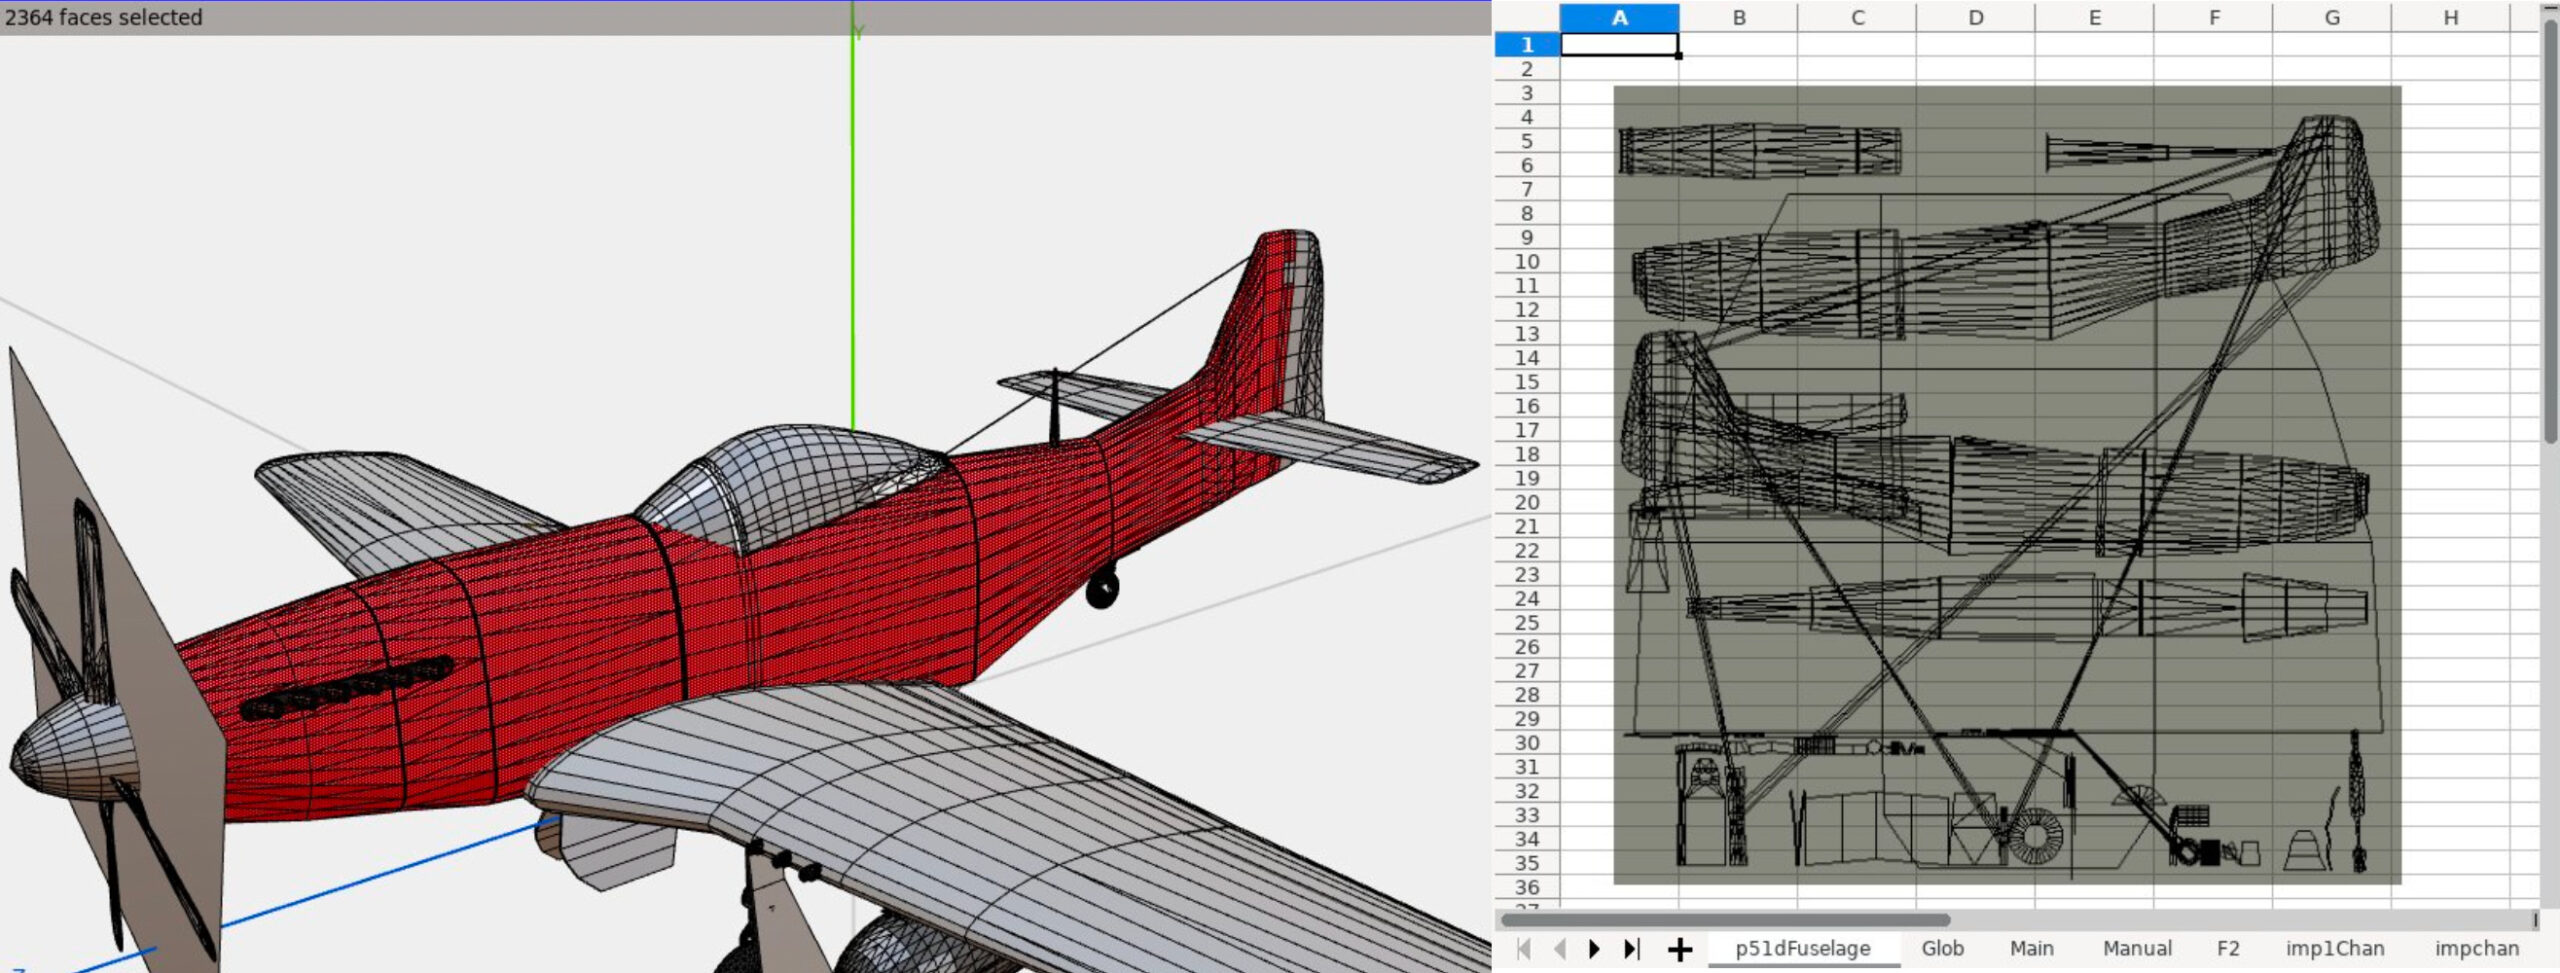
Task: Open the Main sheet tab
Action: [x=2033, y=948]
